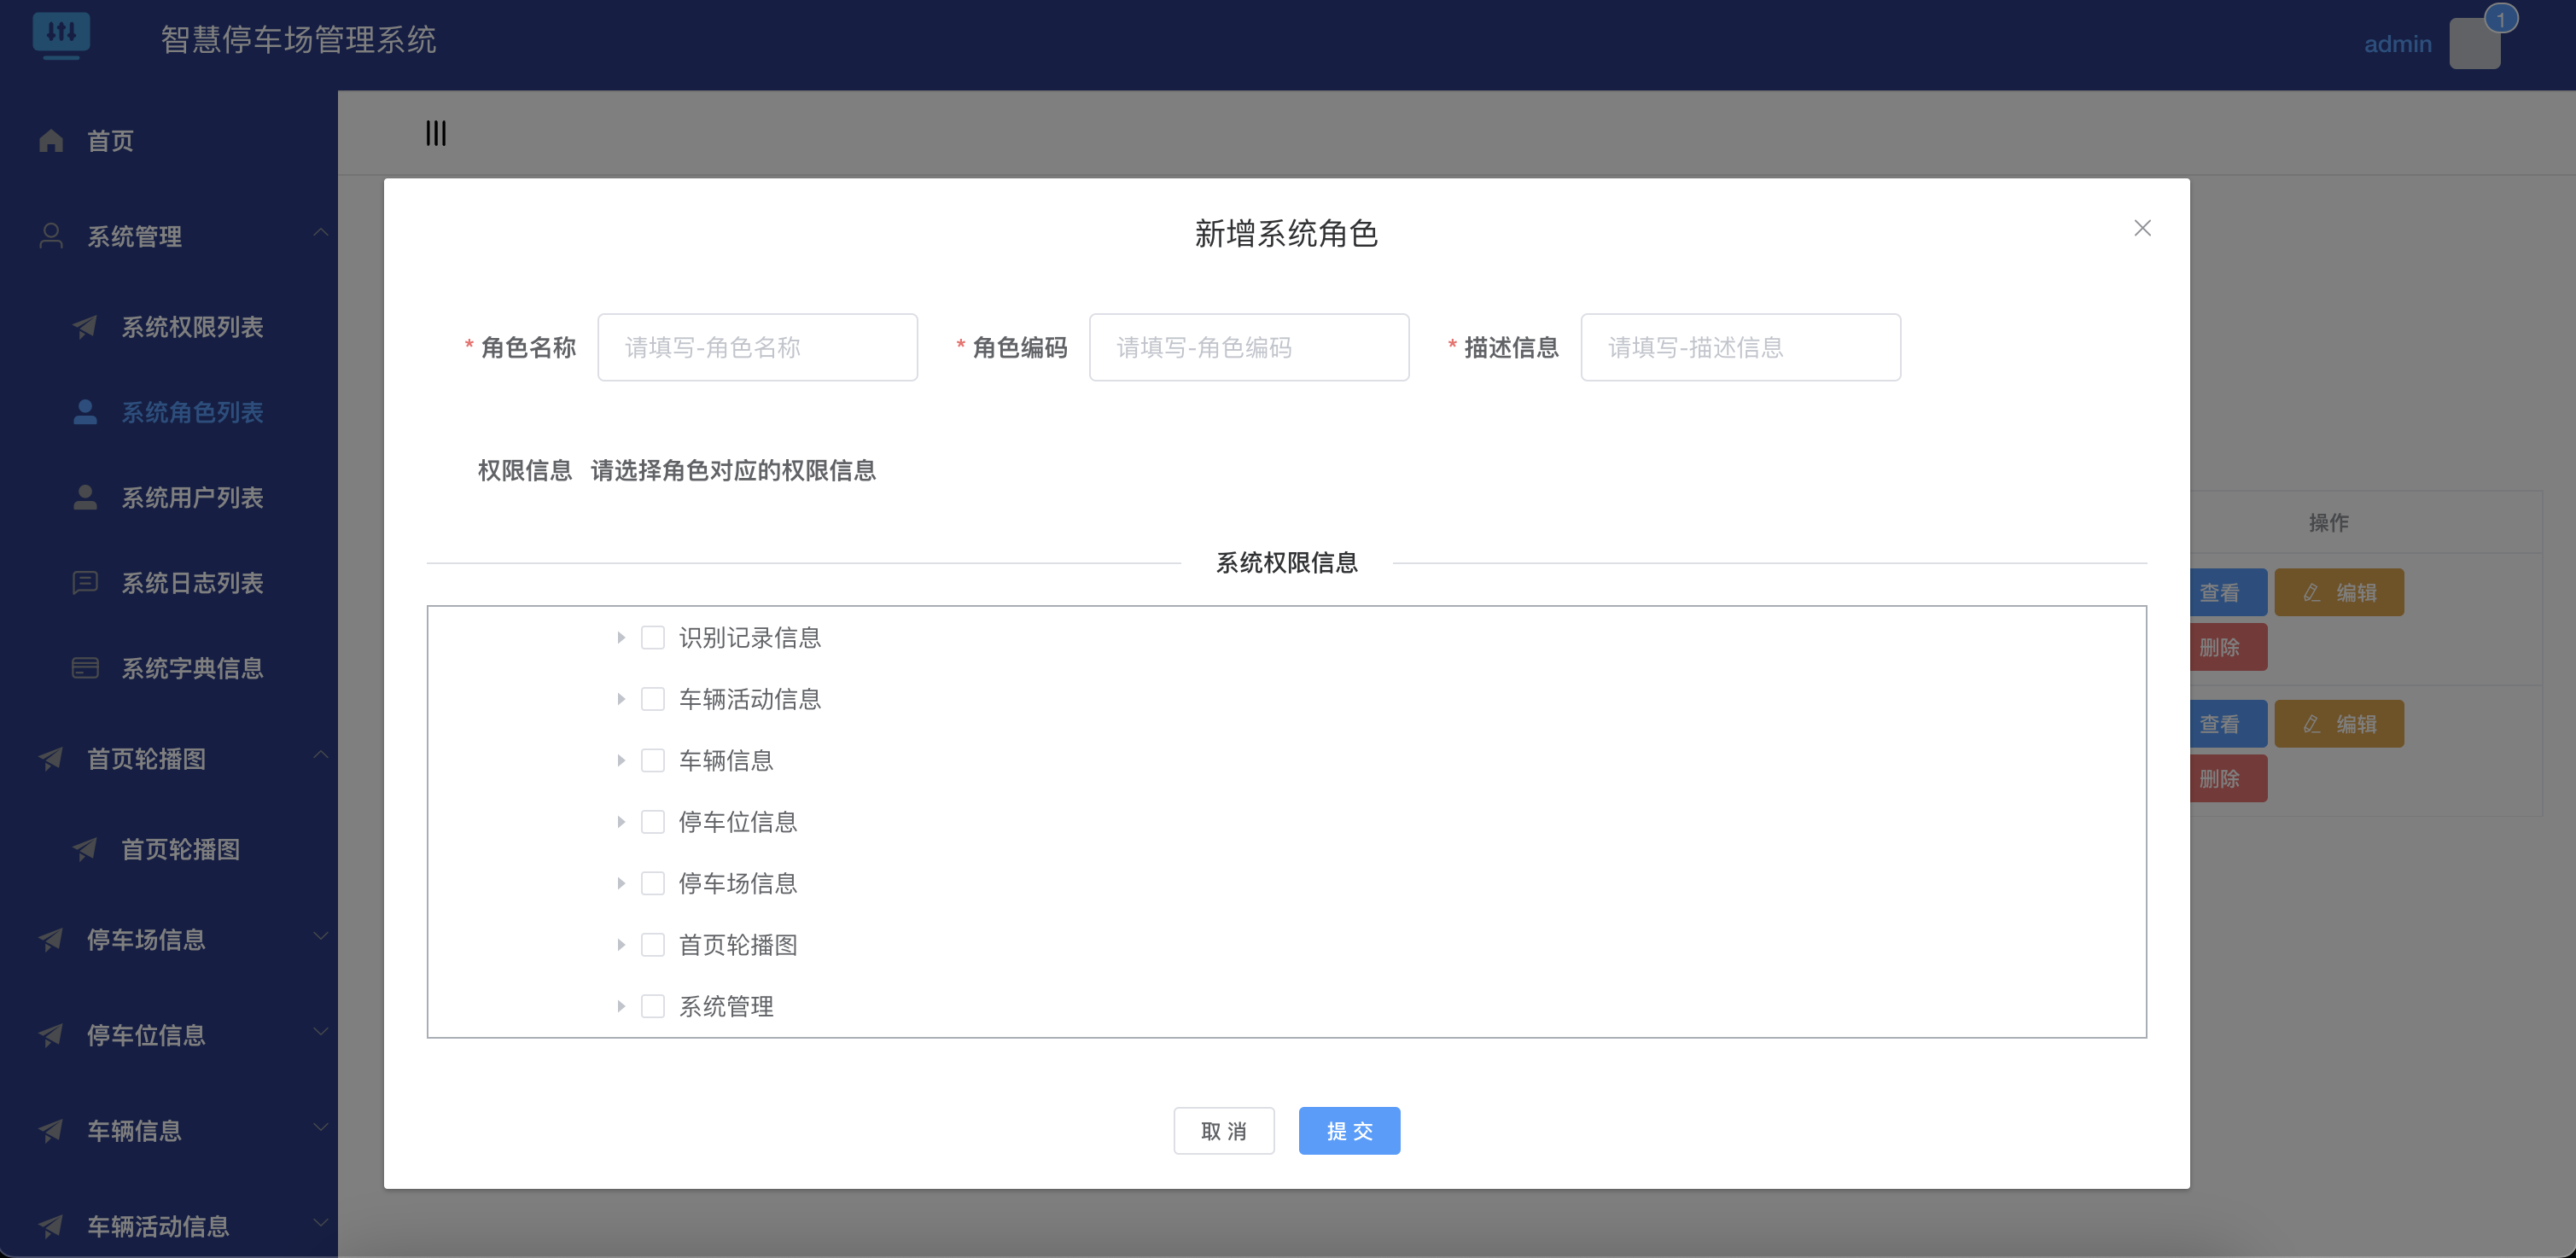Click the home icon beside 首页
The width and height of the screenshot is (2576, 1258).
pyautogui.click(x=51, y=141)
